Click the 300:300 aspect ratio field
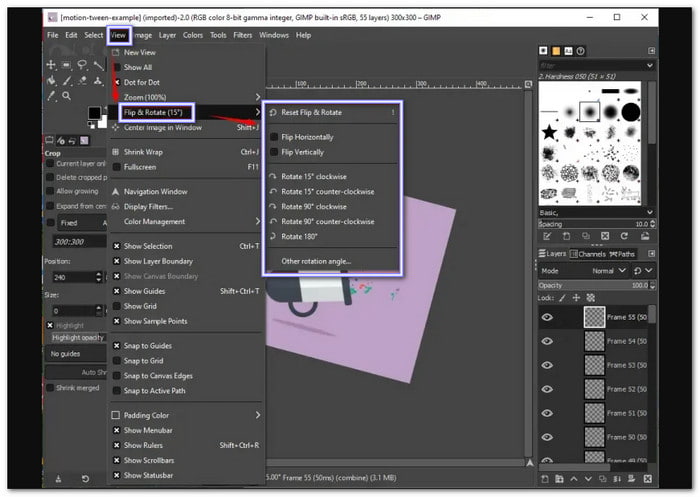The image size is (700, 497). [x=79, y=242]
